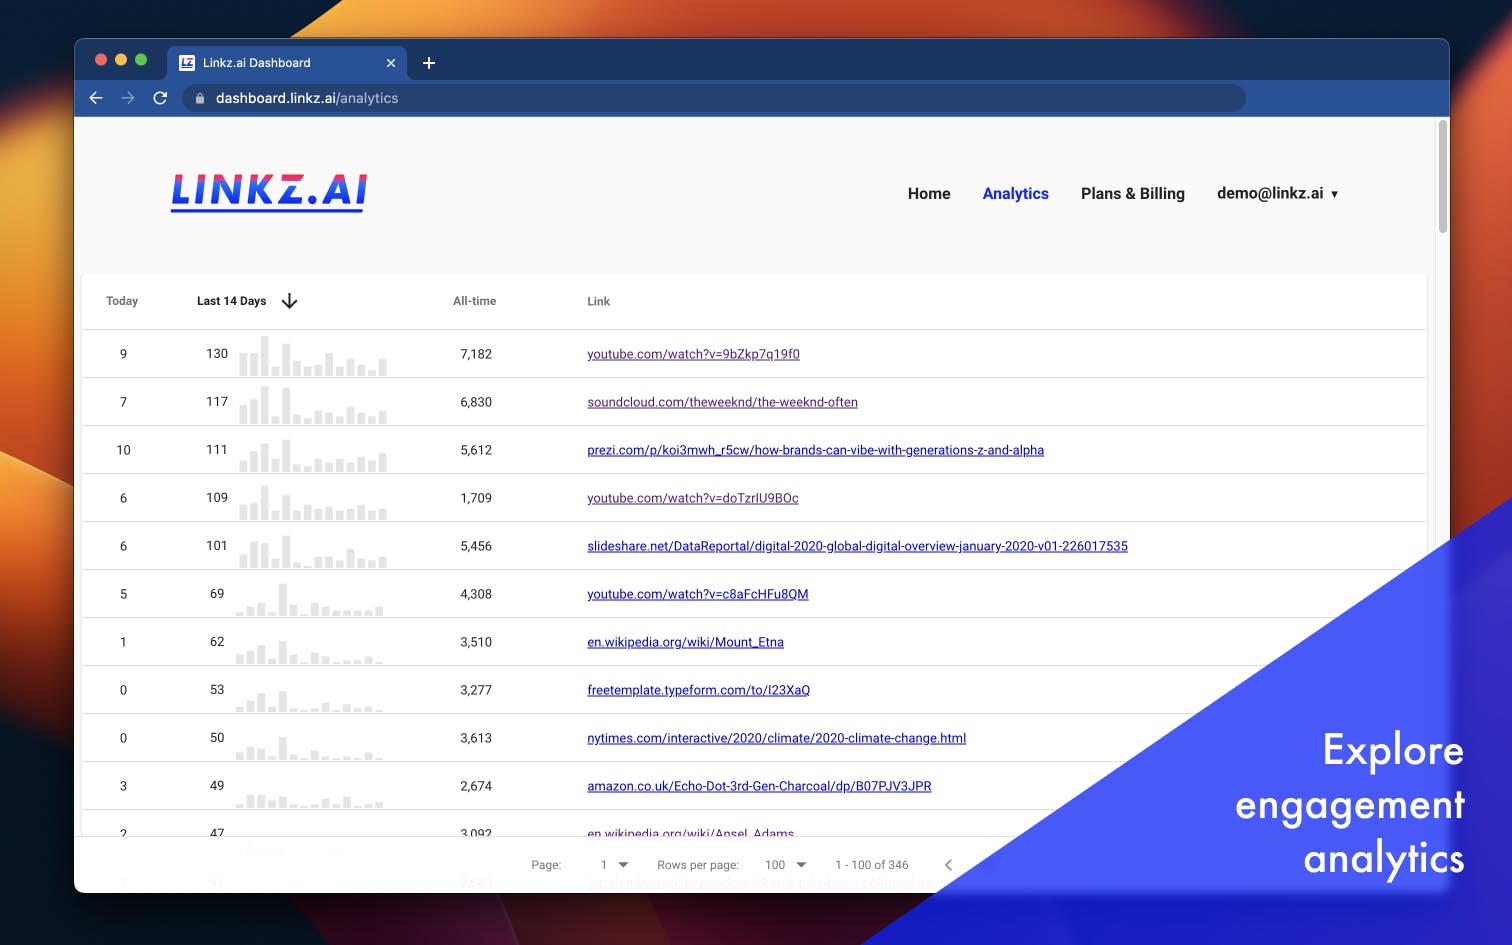Expand the demo@linkz.ai account menu
1512x945 pixels.
click(x=1277, y=194)
